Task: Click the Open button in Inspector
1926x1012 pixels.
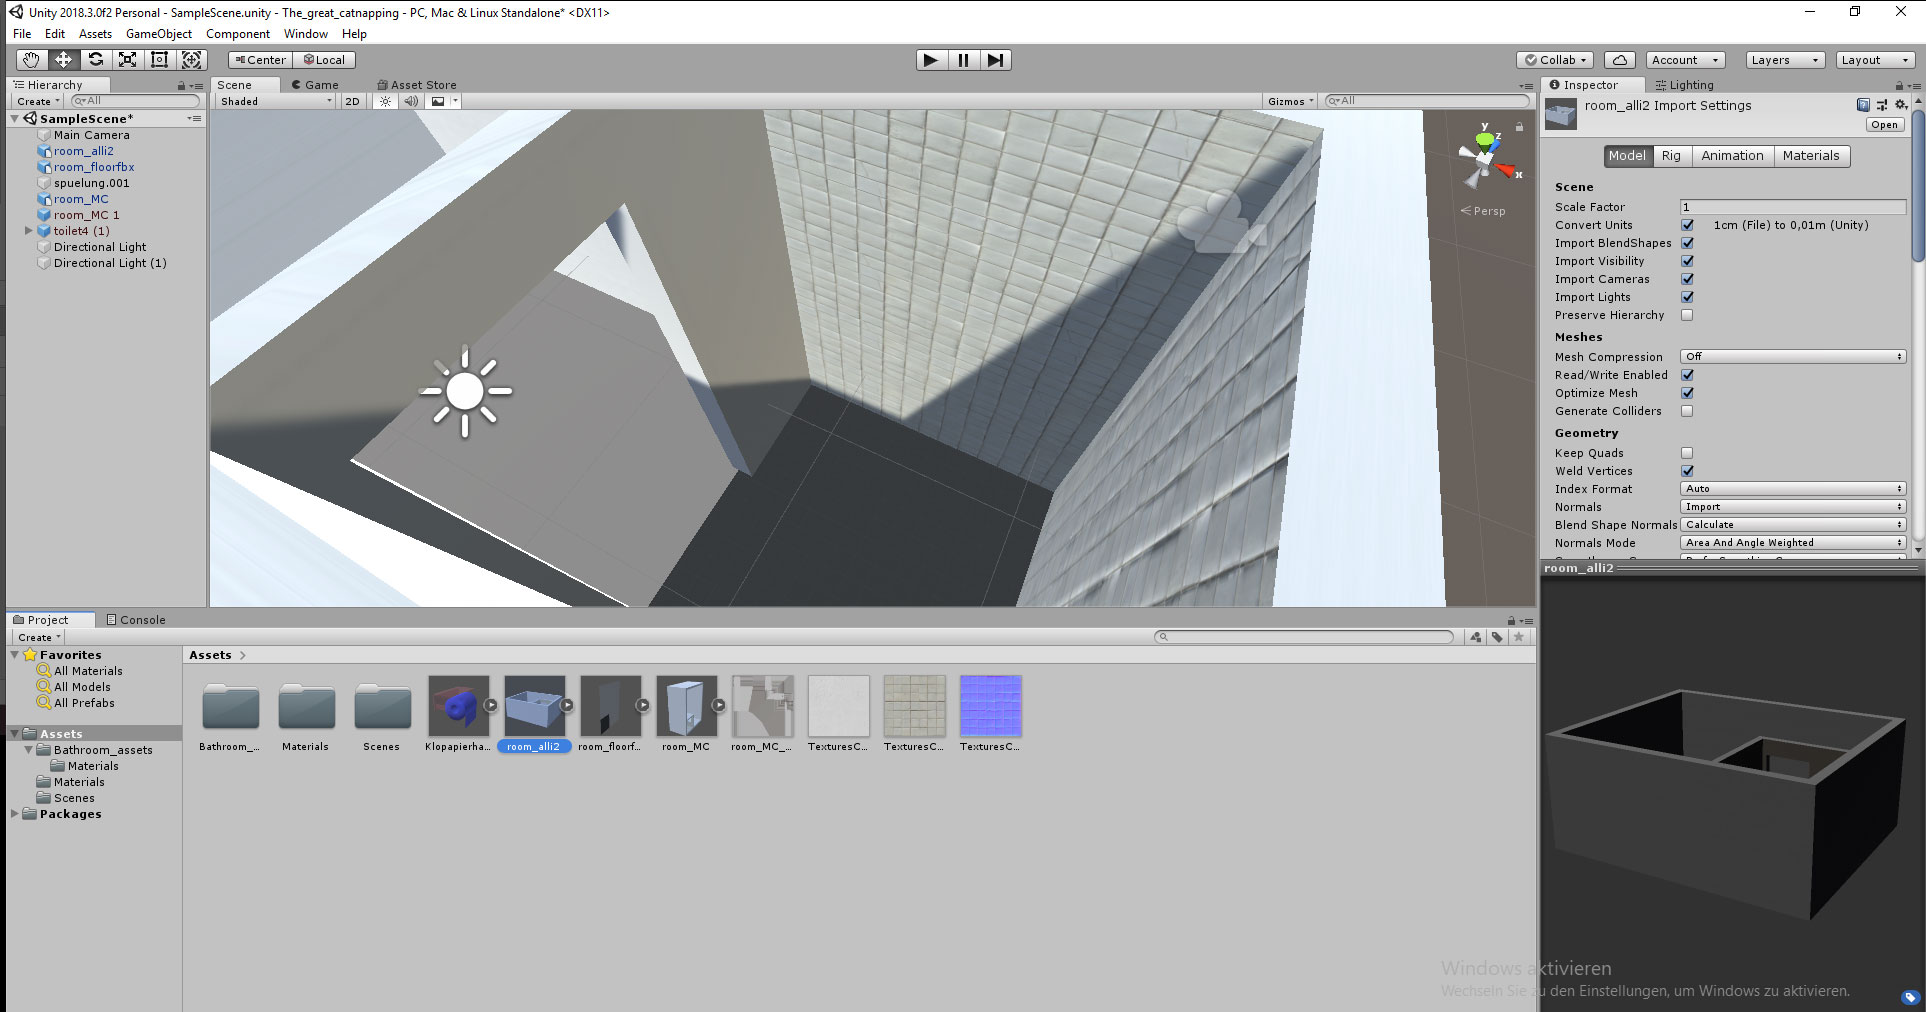Action: [1884, 125]
